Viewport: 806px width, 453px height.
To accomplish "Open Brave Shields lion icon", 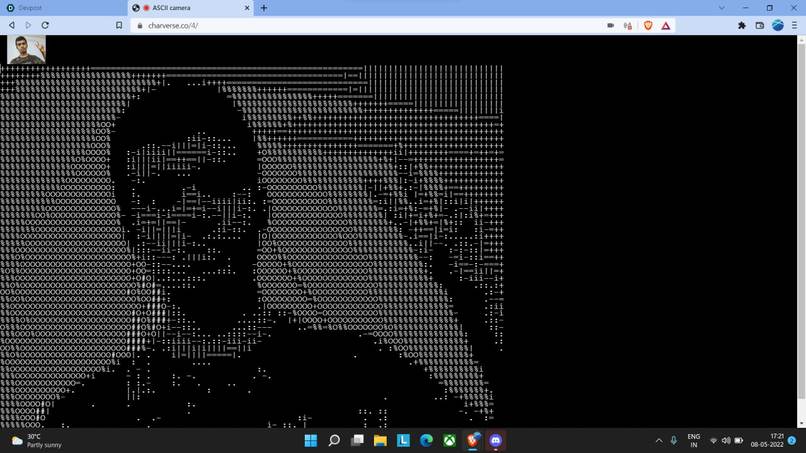I will click(648, 25).
